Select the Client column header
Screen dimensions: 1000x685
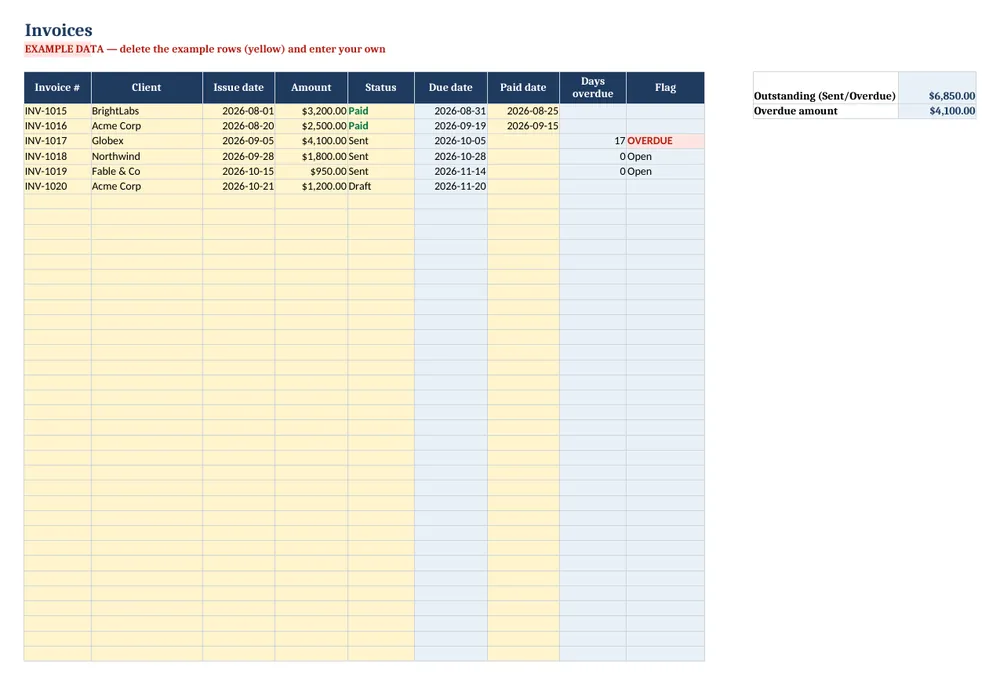point(147,87)
